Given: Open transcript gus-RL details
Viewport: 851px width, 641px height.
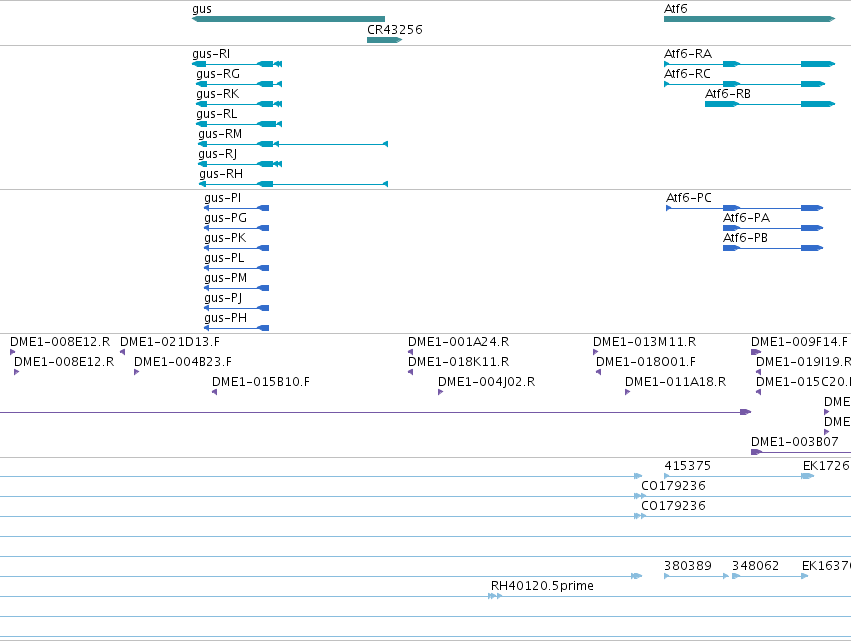Looking at the screenshot, I should [x=239, y=124].
